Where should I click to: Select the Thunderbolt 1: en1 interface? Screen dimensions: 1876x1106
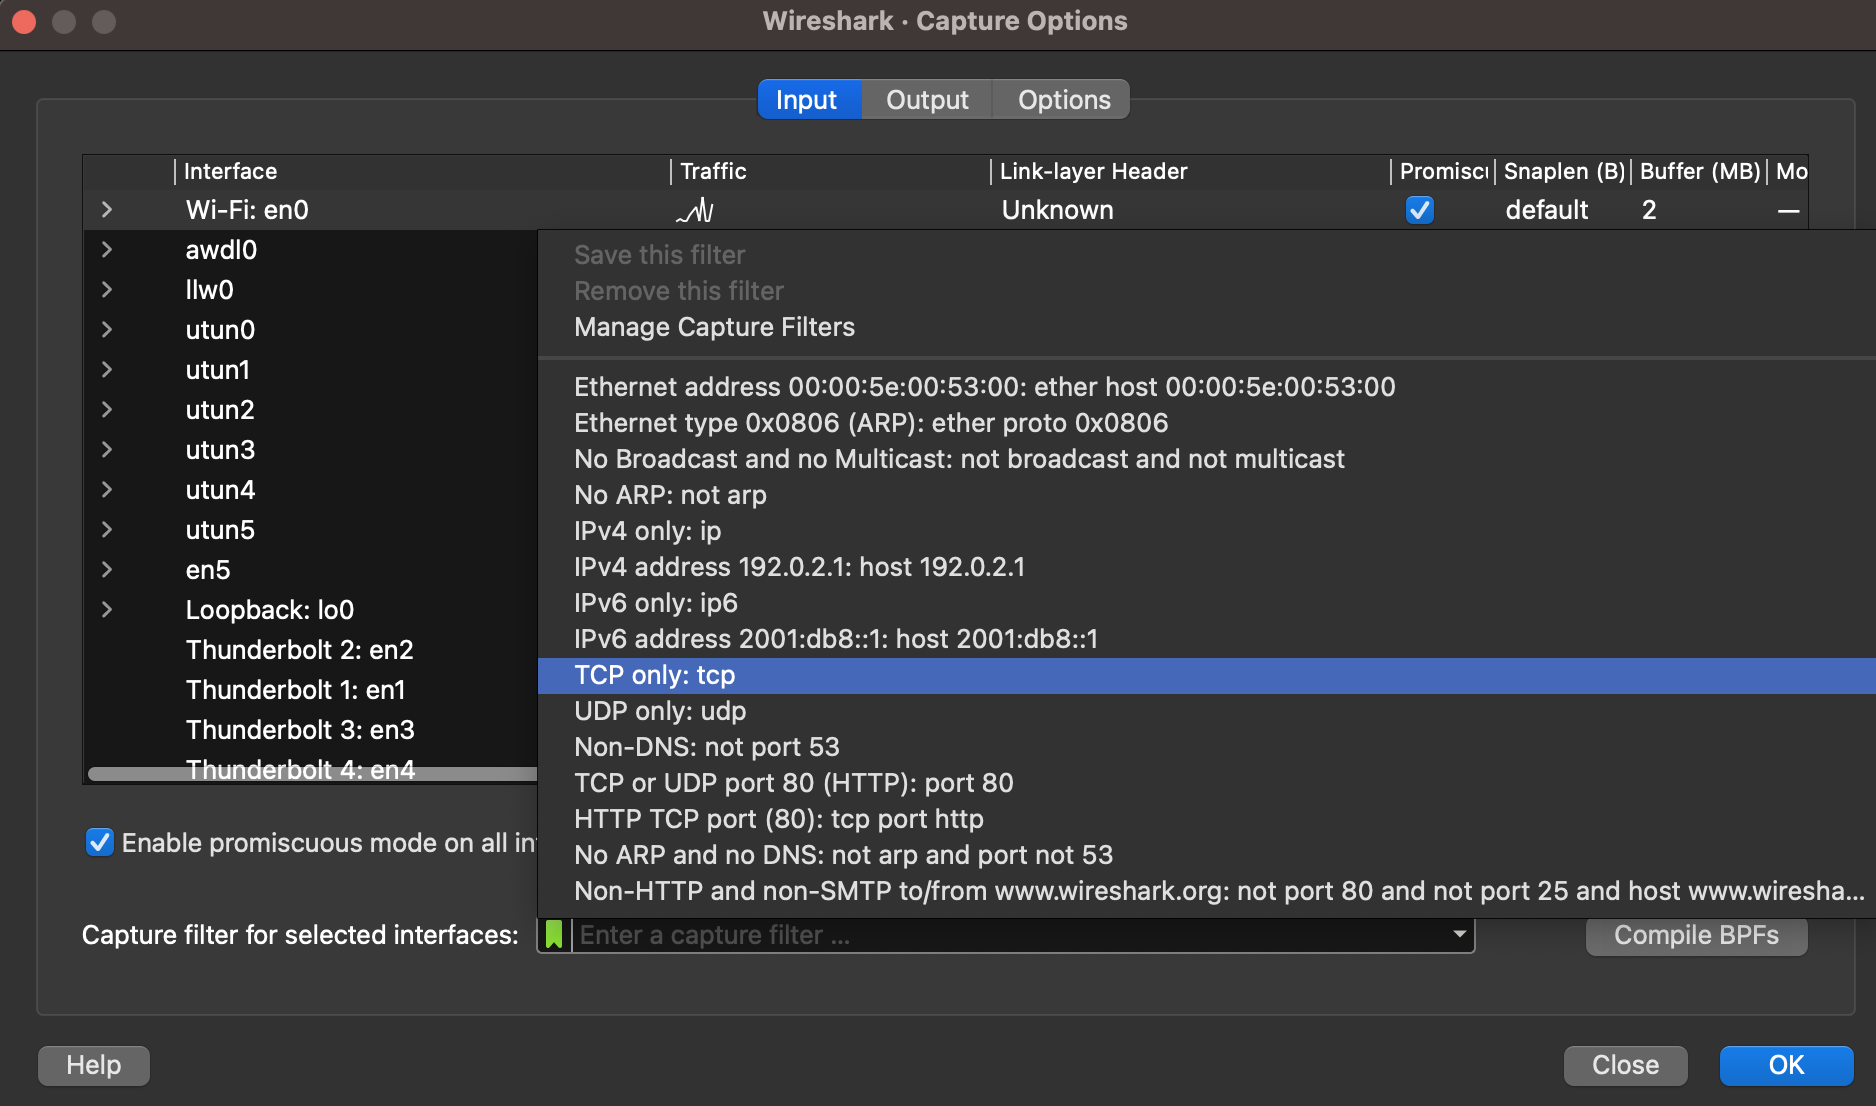295,690
